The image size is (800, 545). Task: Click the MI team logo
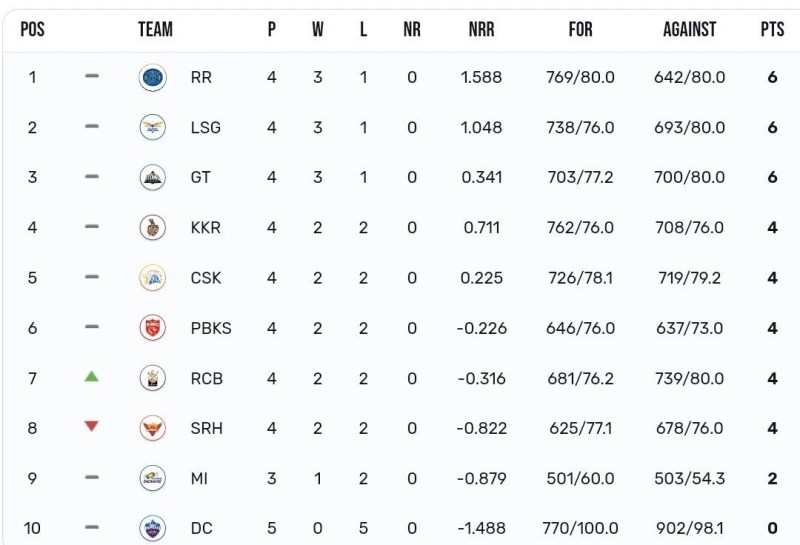[152, 478]
